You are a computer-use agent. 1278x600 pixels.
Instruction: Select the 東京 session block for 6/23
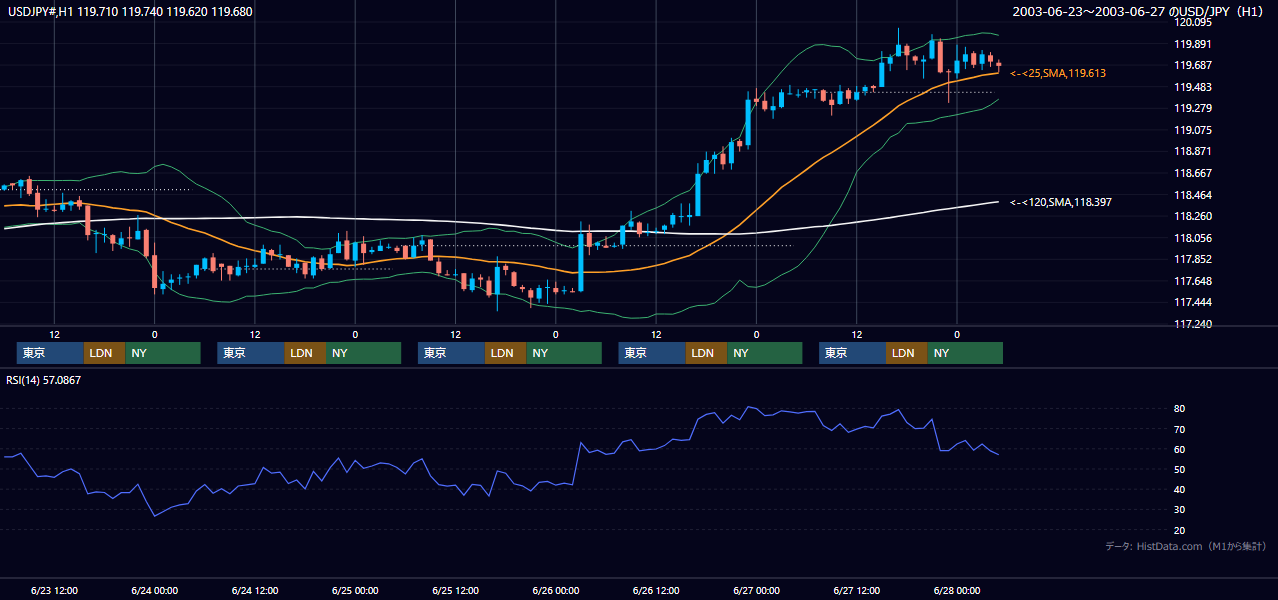click(50, 353)
